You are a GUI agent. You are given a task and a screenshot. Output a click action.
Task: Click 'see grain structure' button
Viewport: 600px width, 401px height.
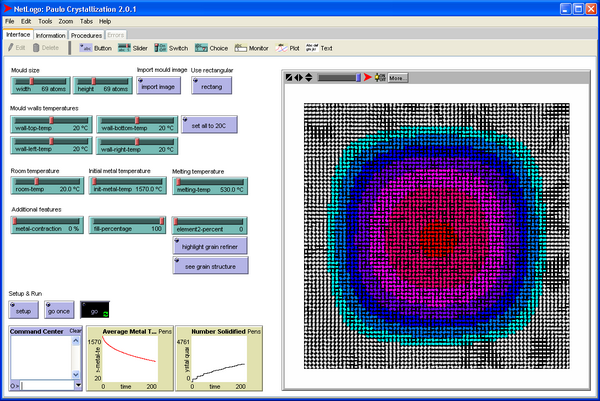[210, 266]
